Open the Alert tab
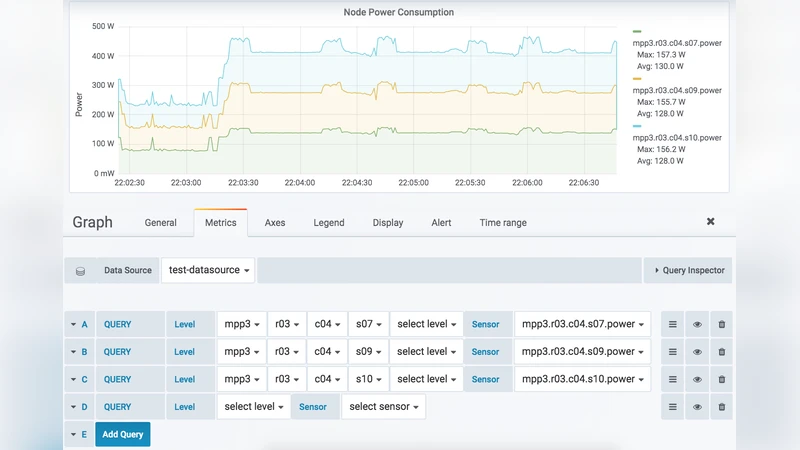 [x=441, y=223]
